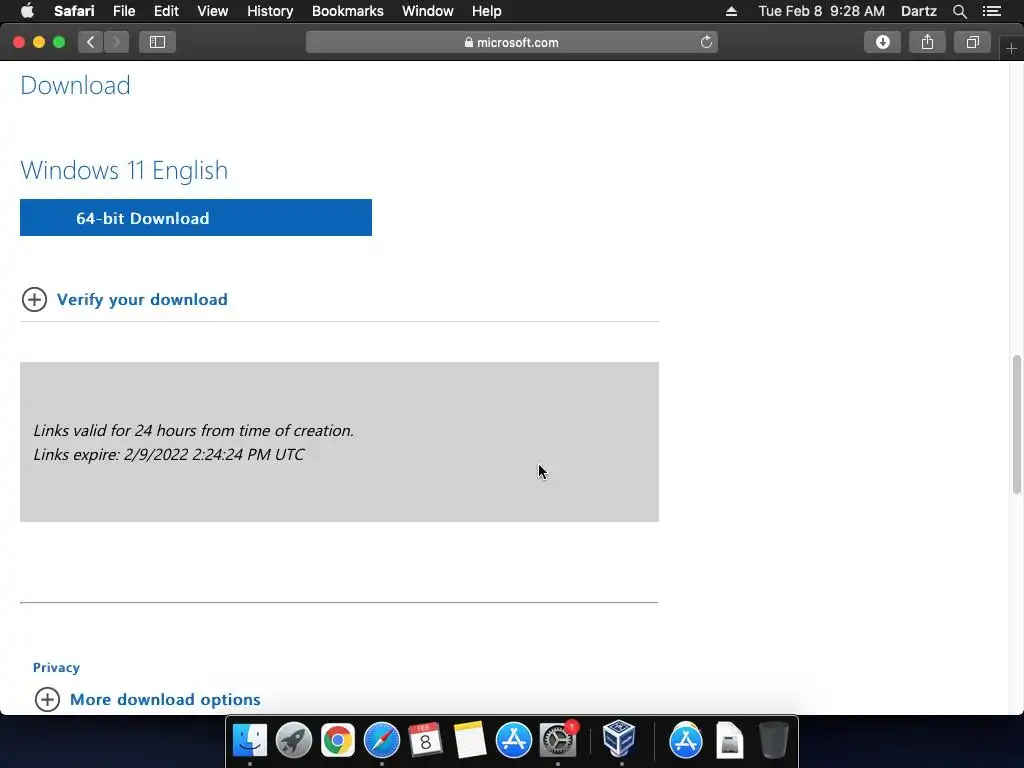Open the View menu
Screen dimensions: 1024x768
click(x=212, y=11)
